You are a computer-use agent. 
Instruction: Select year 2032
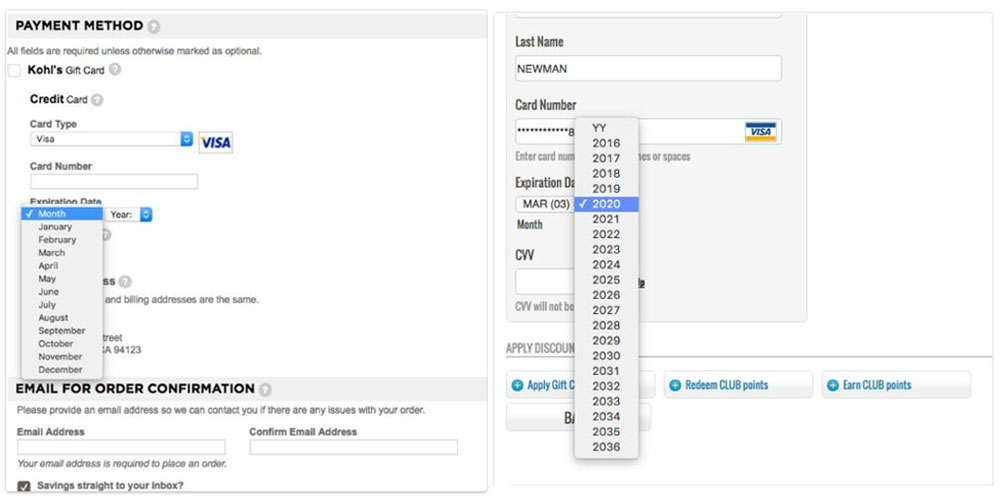point(606,386)
